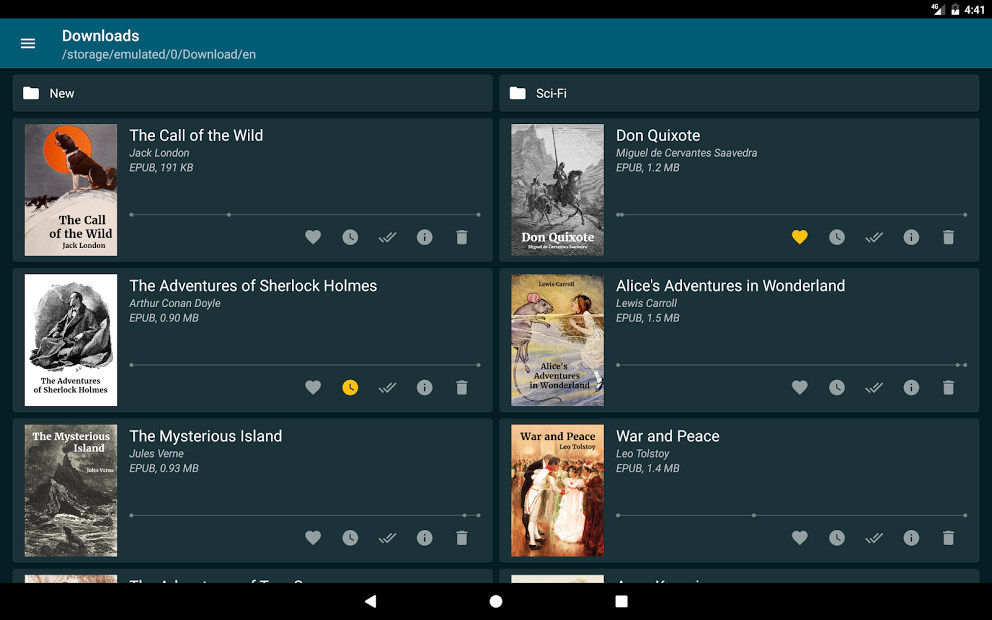Favorite The Call of the Wild

(x=313, y=237)
